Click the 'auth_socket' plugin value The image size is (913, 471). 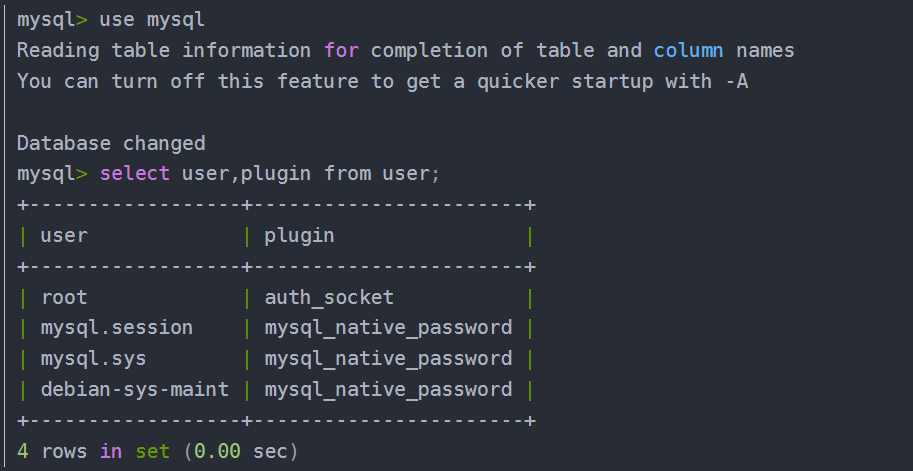point(329,298)
